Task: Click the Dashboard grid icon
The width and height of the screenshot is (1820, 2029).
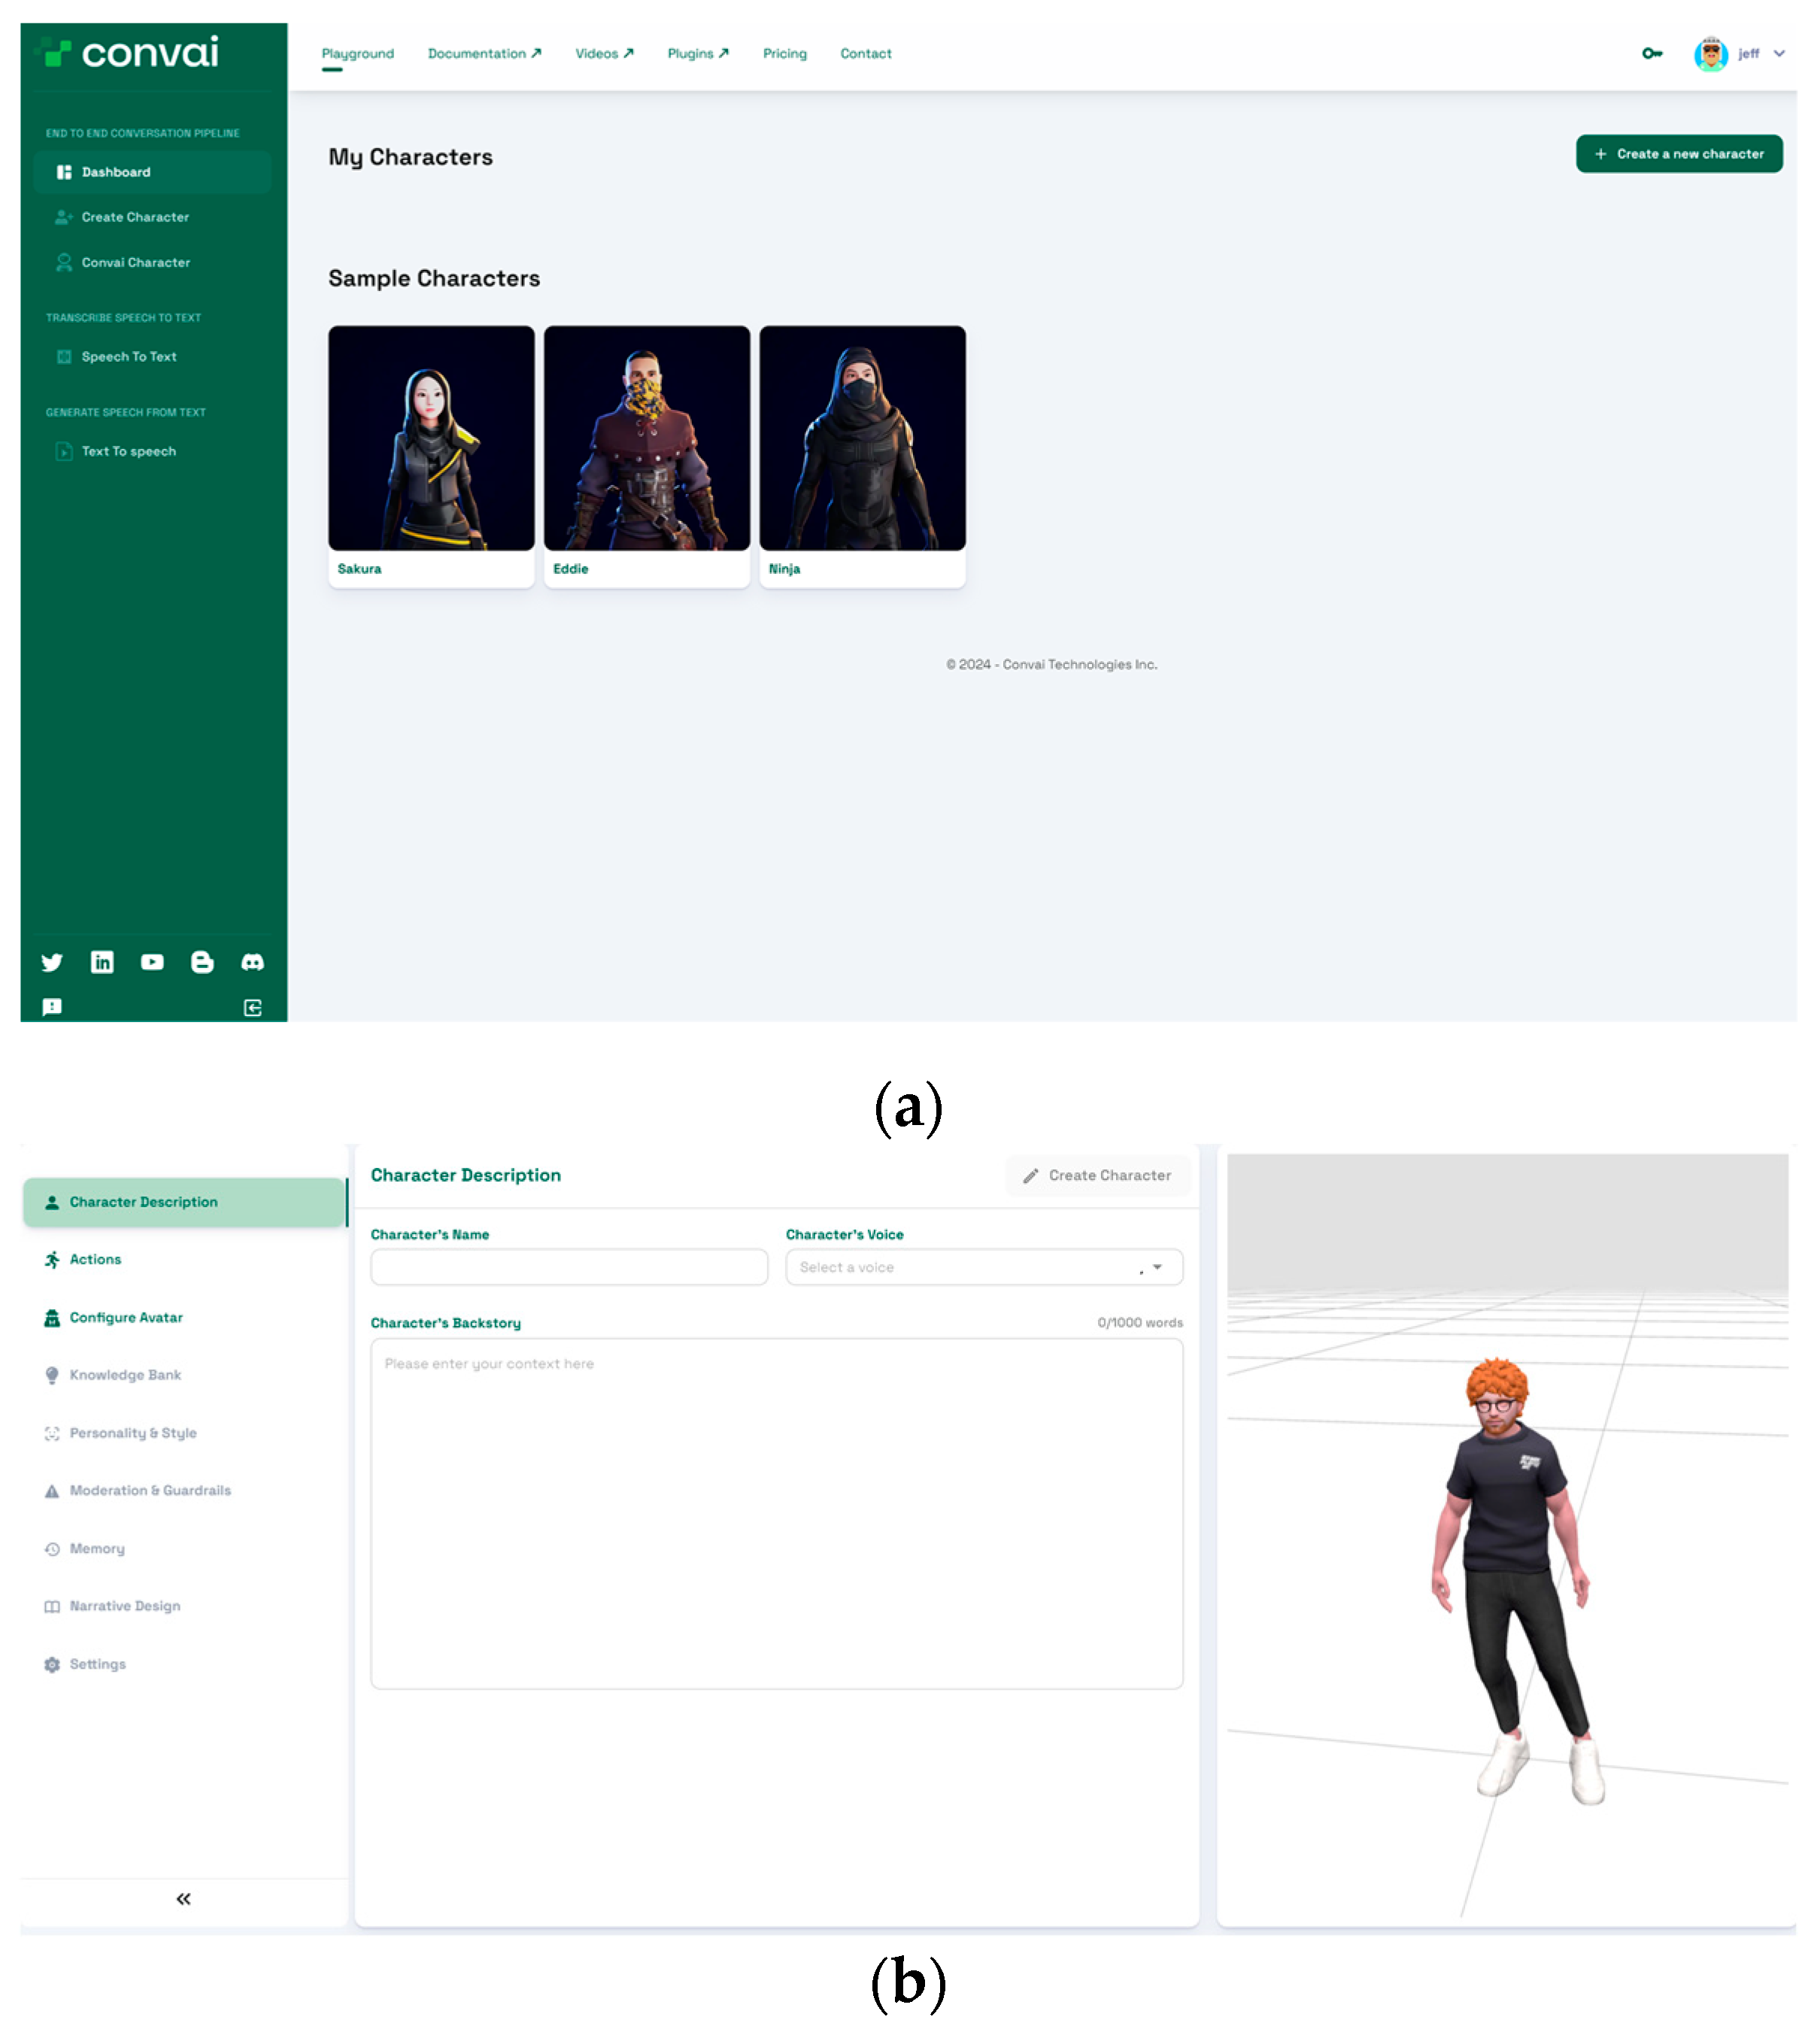Action: (x=64, y=172)
